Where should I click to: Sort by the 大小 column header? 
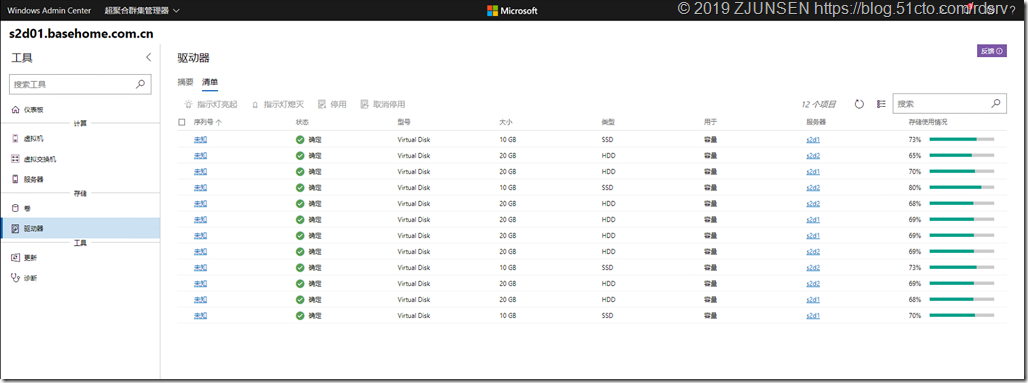tap(505, 122)
